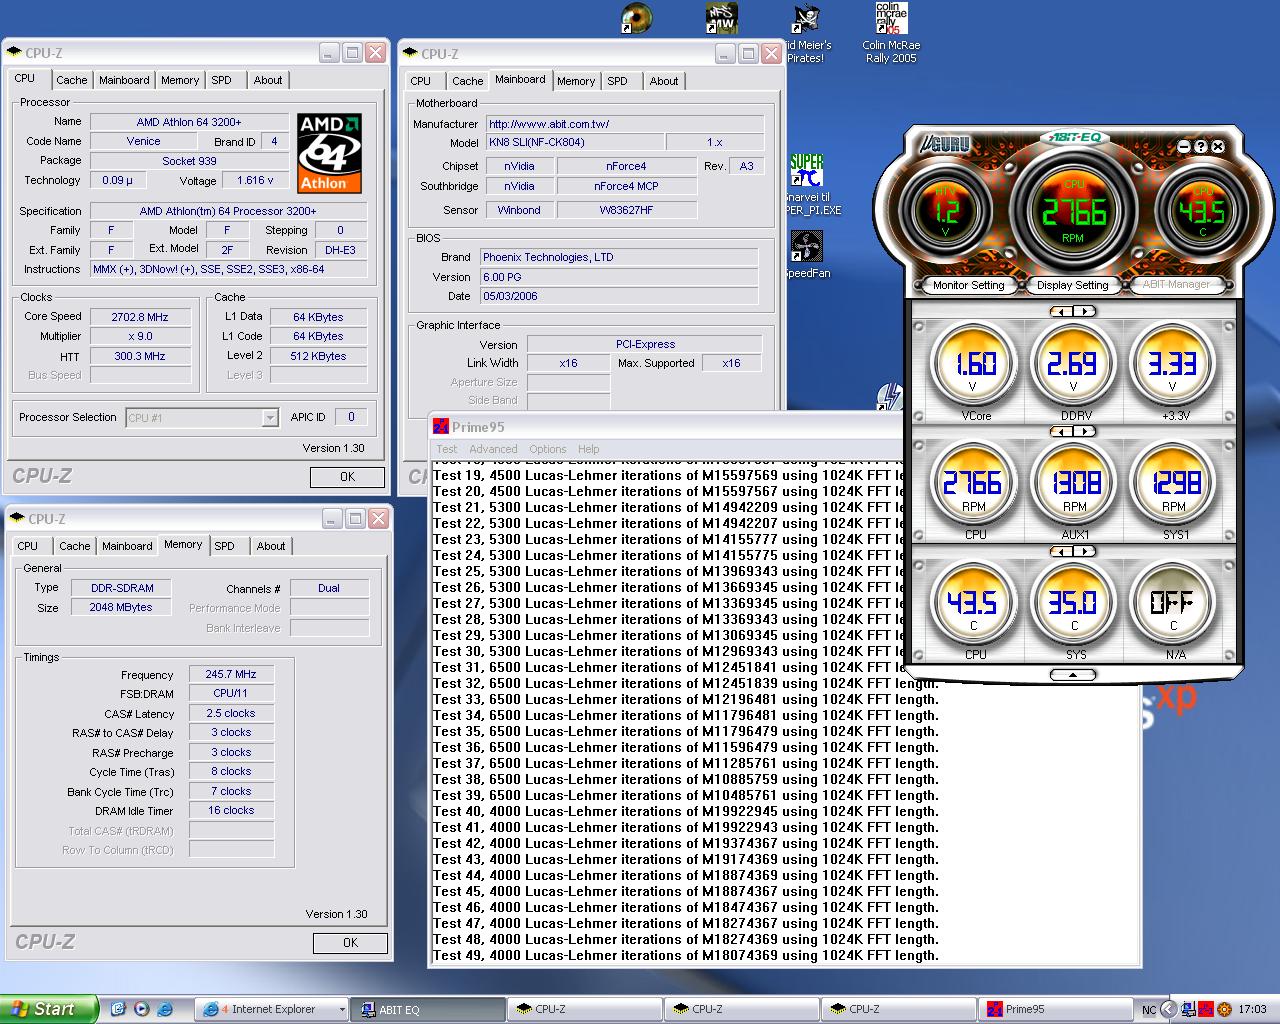Switch to CPU tab in Memory window
The image size is (1280, 1024).
[28, 546]
